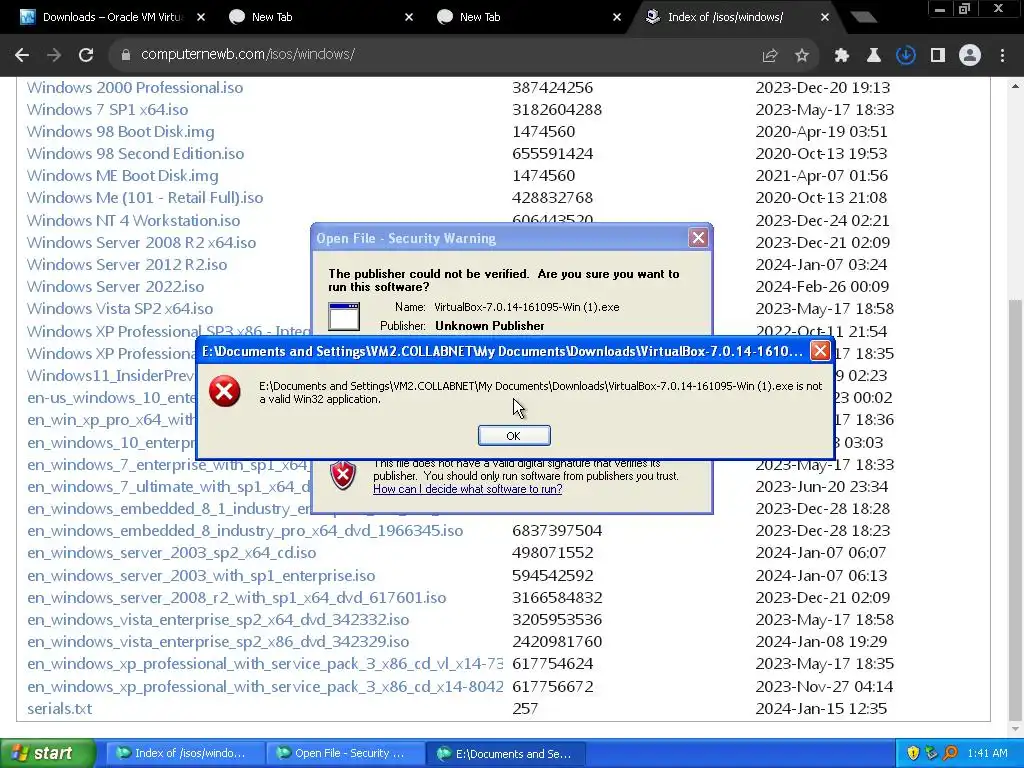Image resolution: width=1024 pixels, height=768 pixels.
Task: Open Windows NT 4 Workstation.iso link
Action: pyautogui.click(x=133, y=221)
